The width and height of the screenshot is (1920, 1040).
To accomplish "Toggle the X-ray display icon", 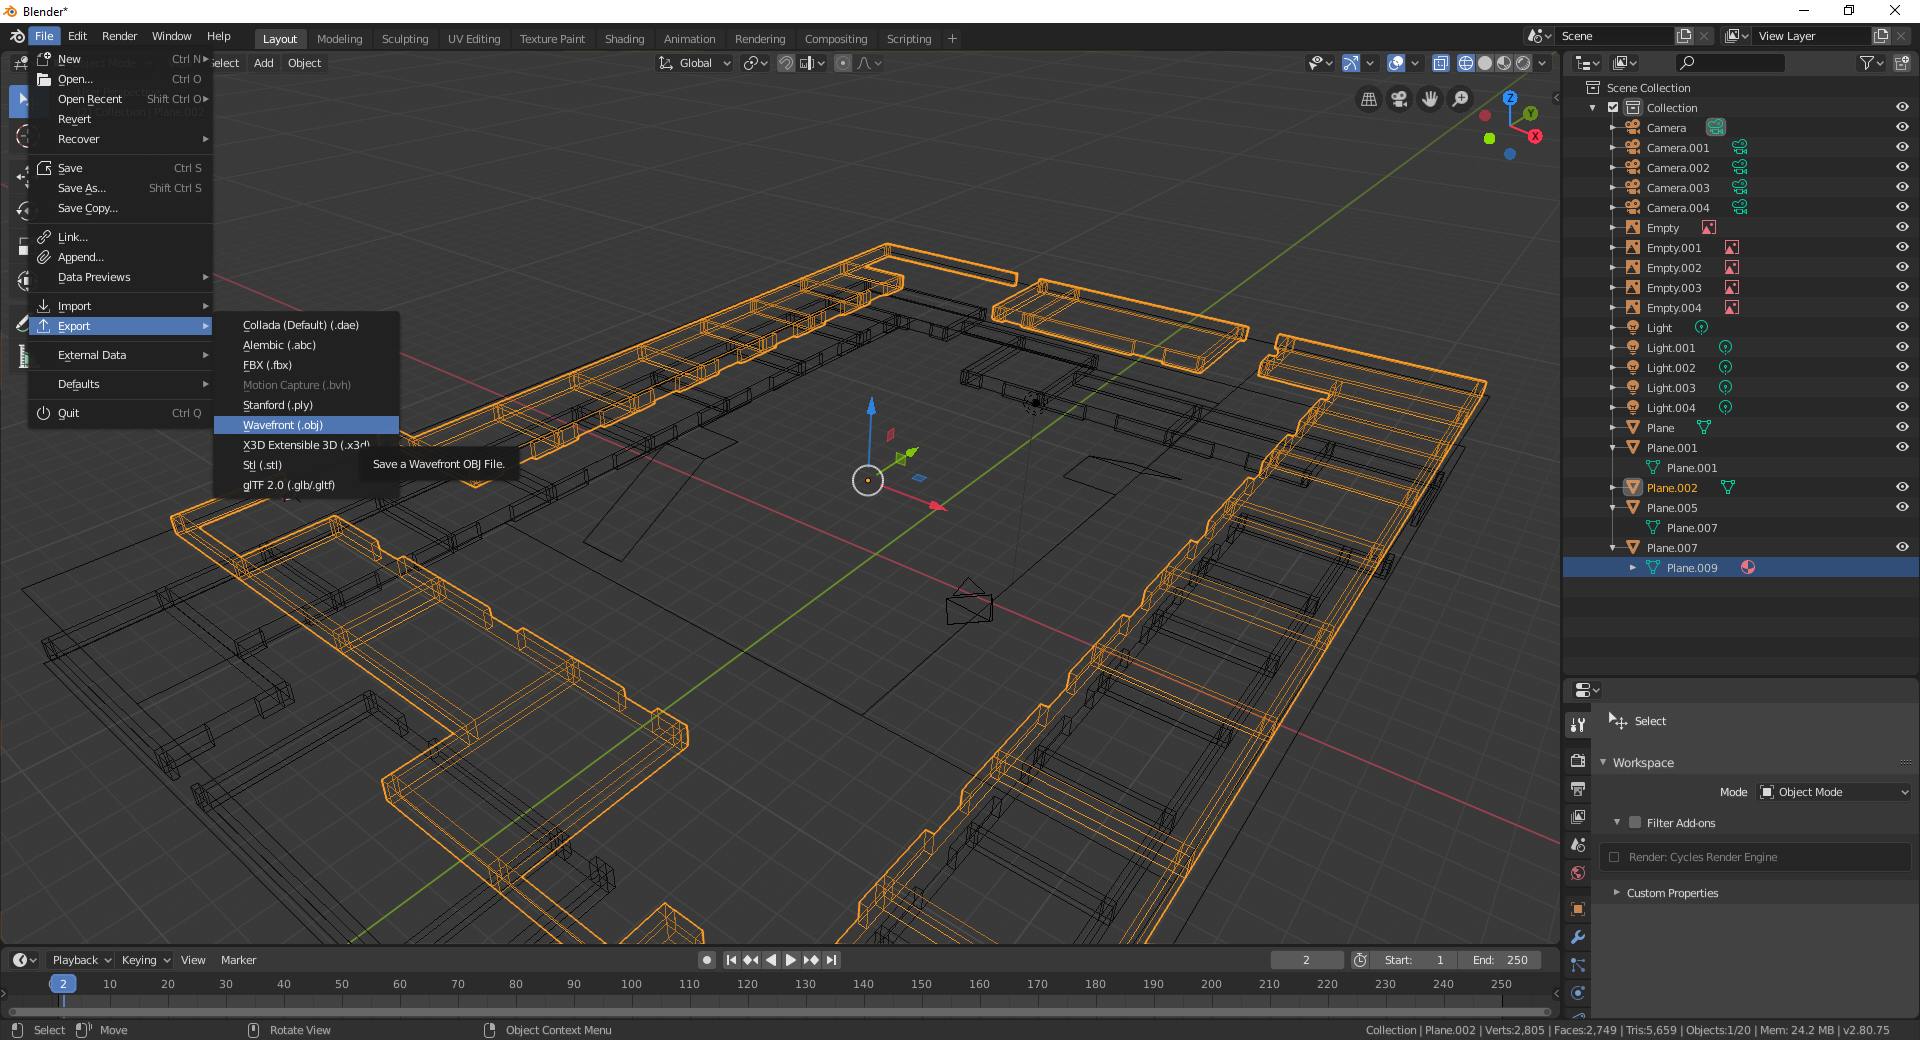I will 1441,63.
